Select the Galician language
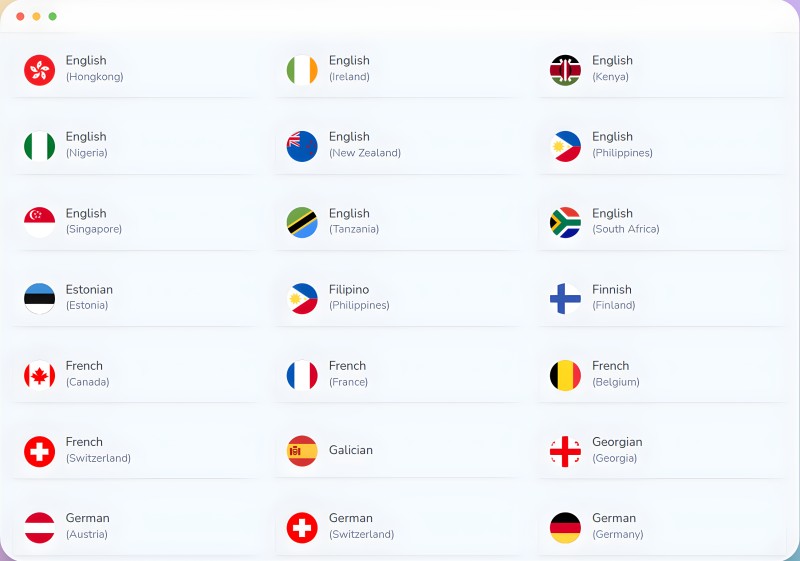Image resolution: width=800 pixels, height=561 pixels. tap(399, 451)
